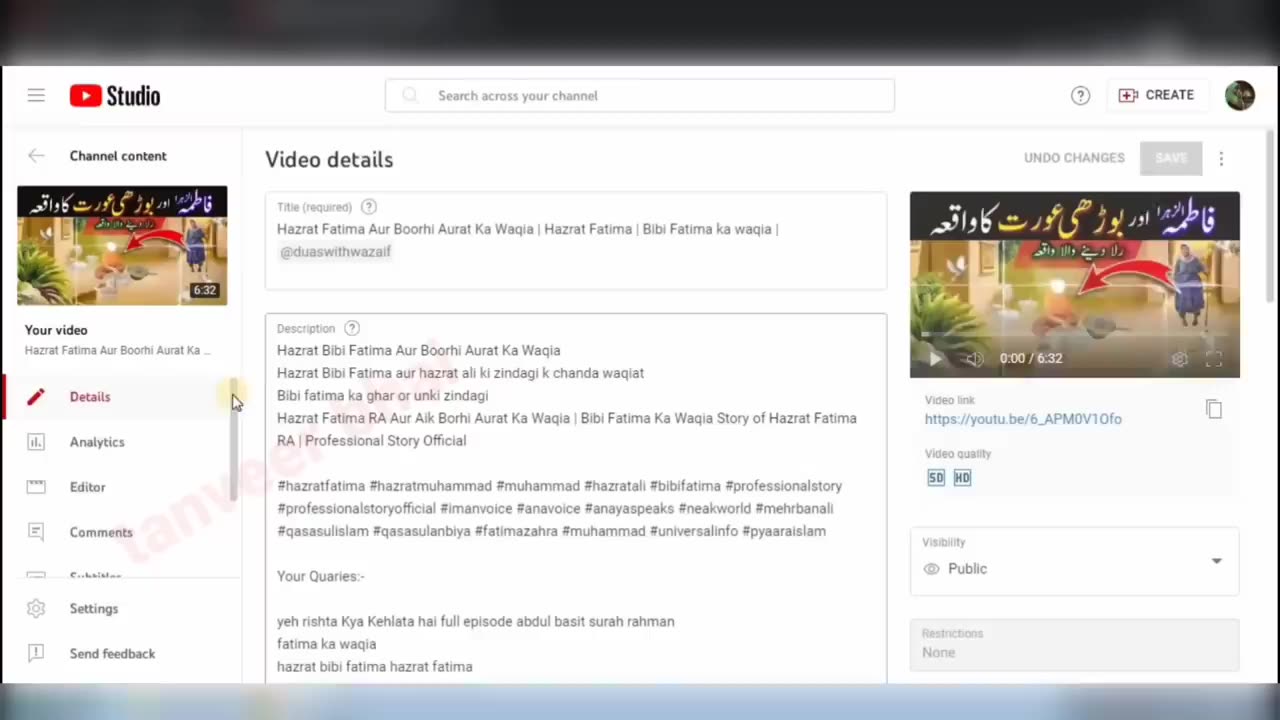Open the help question mark icon
This screenshot has height=720, width=1280.
point(1080,95)
